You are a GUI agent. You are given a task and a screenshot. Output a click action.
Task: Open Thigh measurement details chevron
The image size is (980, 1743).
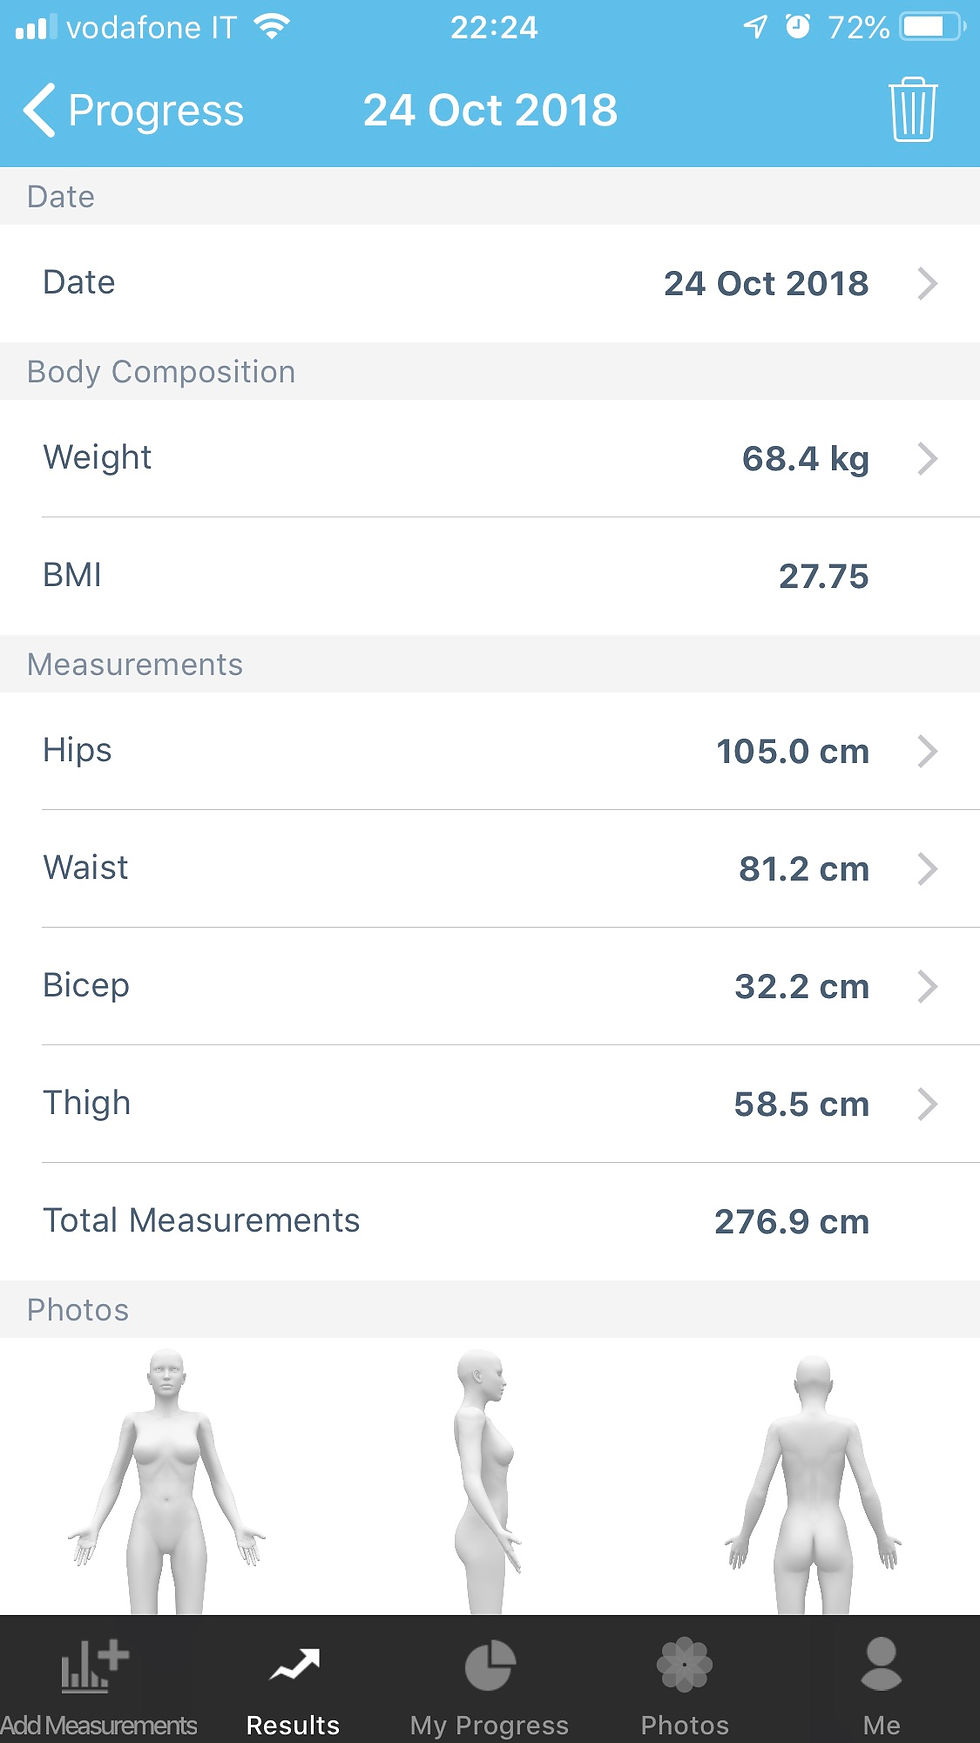point(928,1104)
